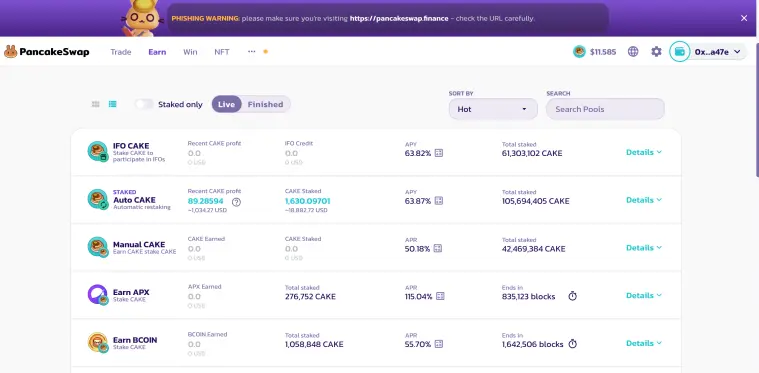
Task: Click the 61,303,102 CAKE total staked
Action: [532, 153]
